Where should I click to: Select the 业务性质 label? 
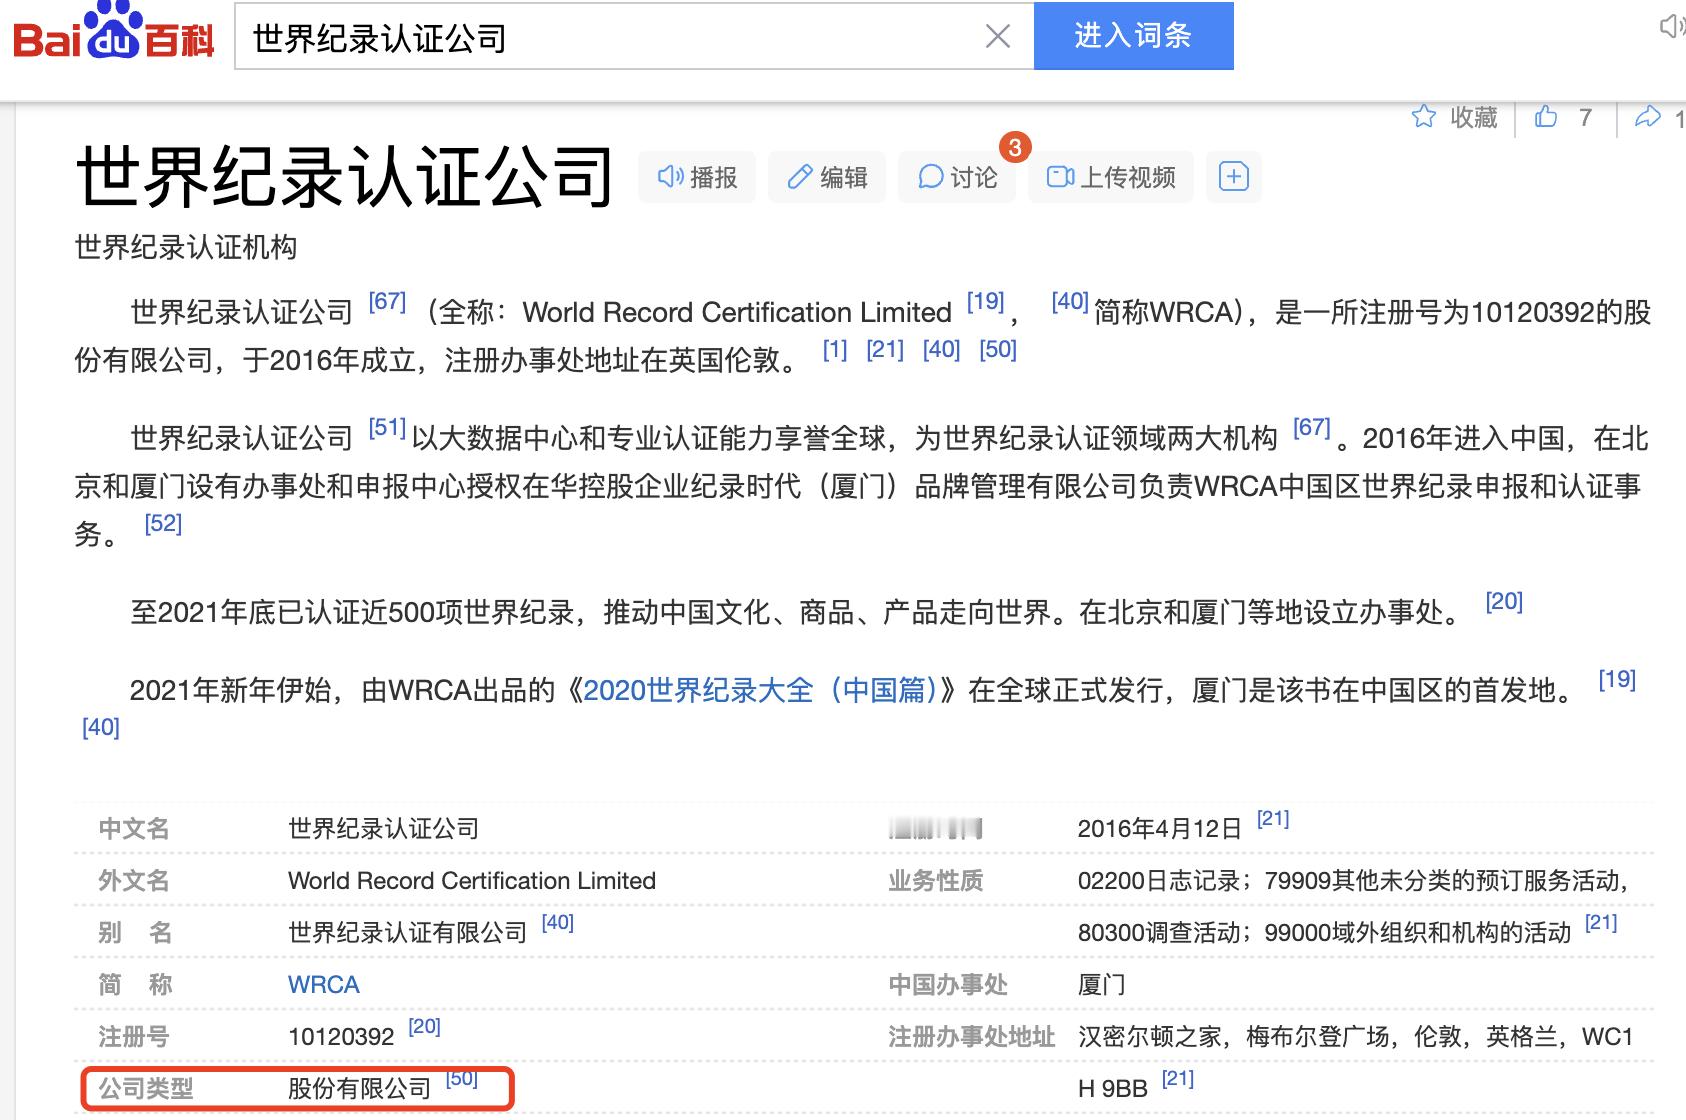[x=936, y=880]
